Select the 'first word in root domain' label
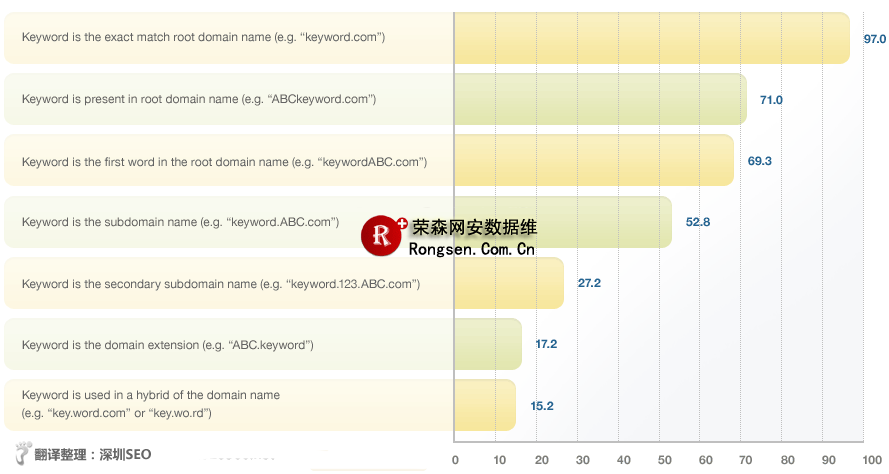889x474 pixels. (224, 161)
